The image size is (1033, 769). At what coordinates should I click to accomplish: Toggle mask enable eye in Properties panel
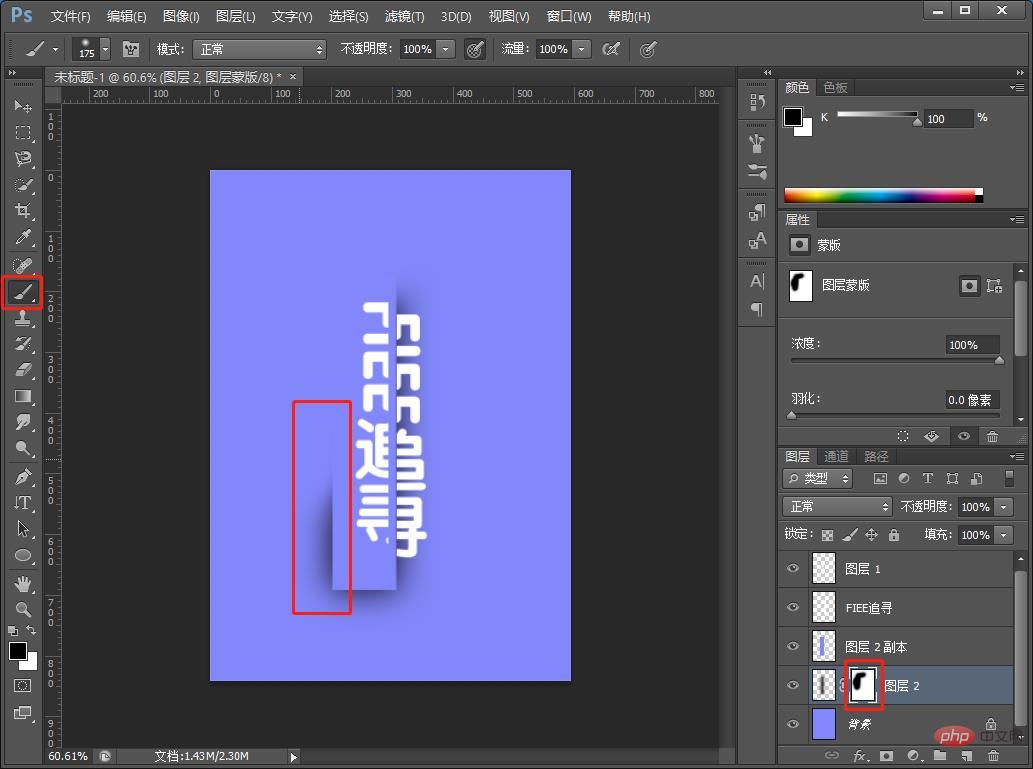tap(964, 436)
